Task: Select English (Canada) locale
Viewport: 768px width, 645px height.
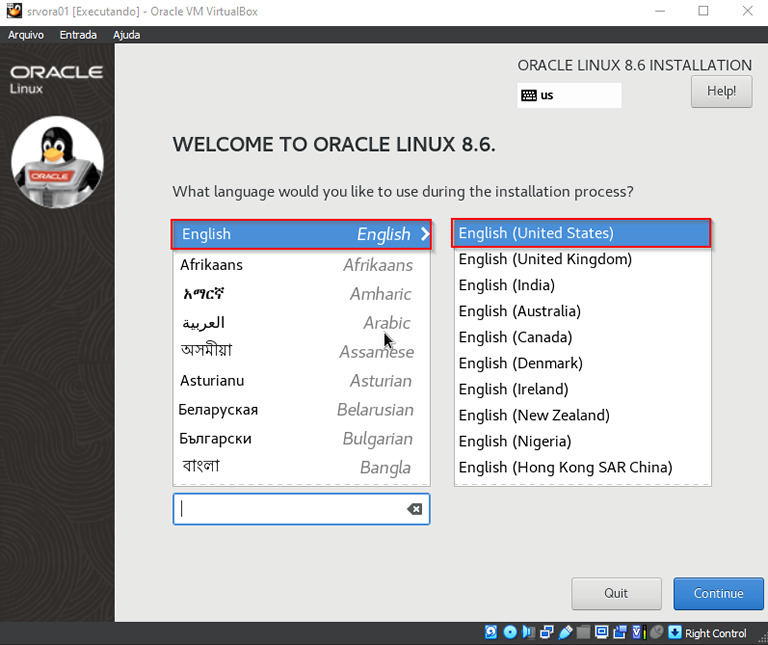Action: pyautogui.click(x=582, y=337)
